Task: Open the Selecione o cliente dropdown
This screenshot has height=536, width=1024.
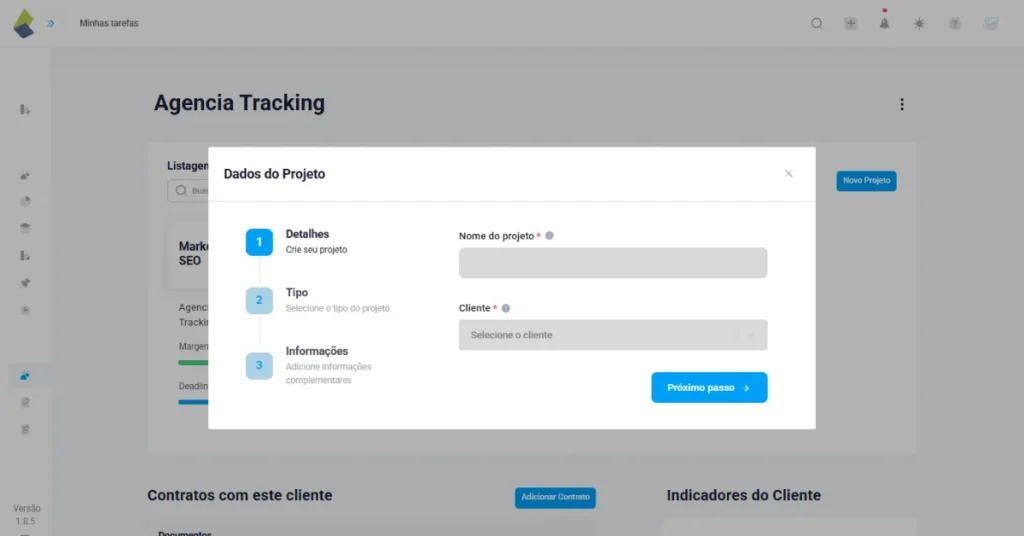Action: [x=613, y=335]
